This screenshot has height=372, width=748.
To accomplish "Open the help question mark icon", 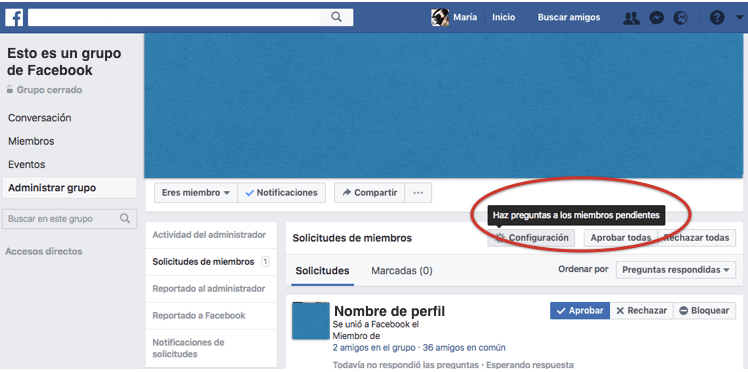I will pyautogui.click(x=717, y=18).
